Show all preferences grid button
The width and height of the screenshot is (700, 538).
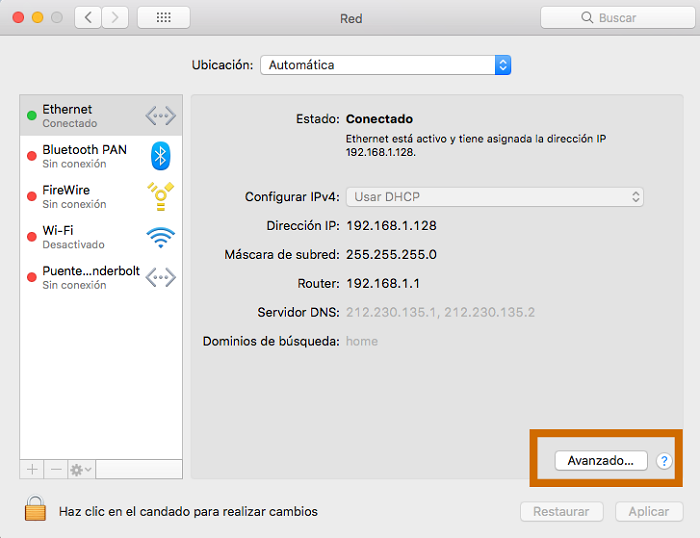(163, 18)
